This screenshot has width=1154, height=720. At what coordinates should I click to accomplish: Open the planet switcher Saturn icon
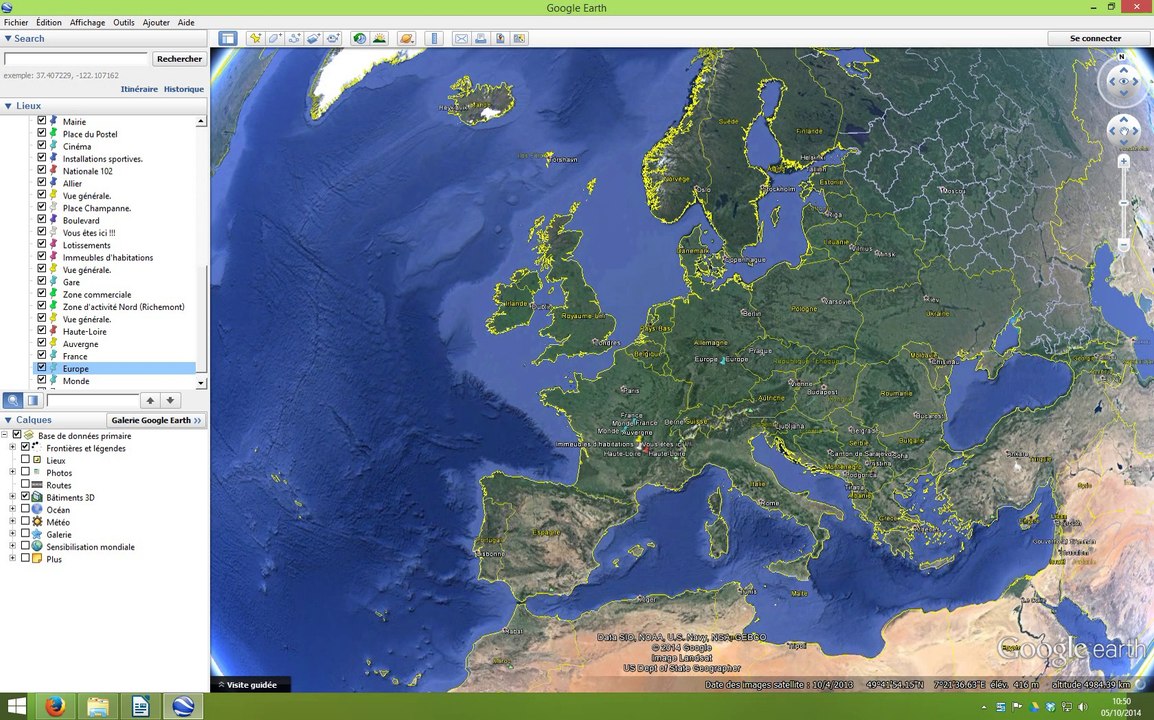coord(406,38)
